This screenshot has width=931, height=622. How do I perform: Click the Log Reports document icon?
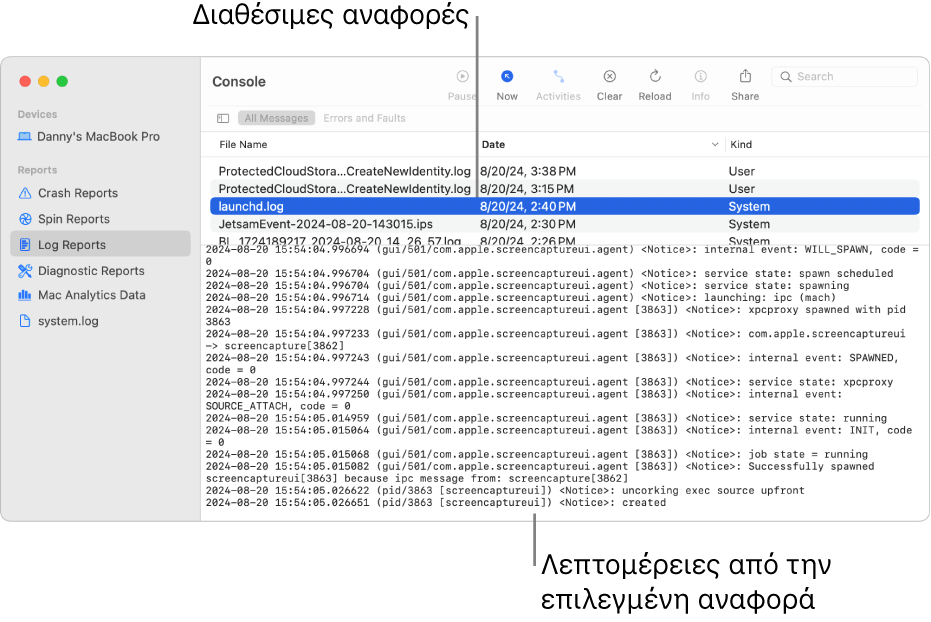(x=25, y=245)
